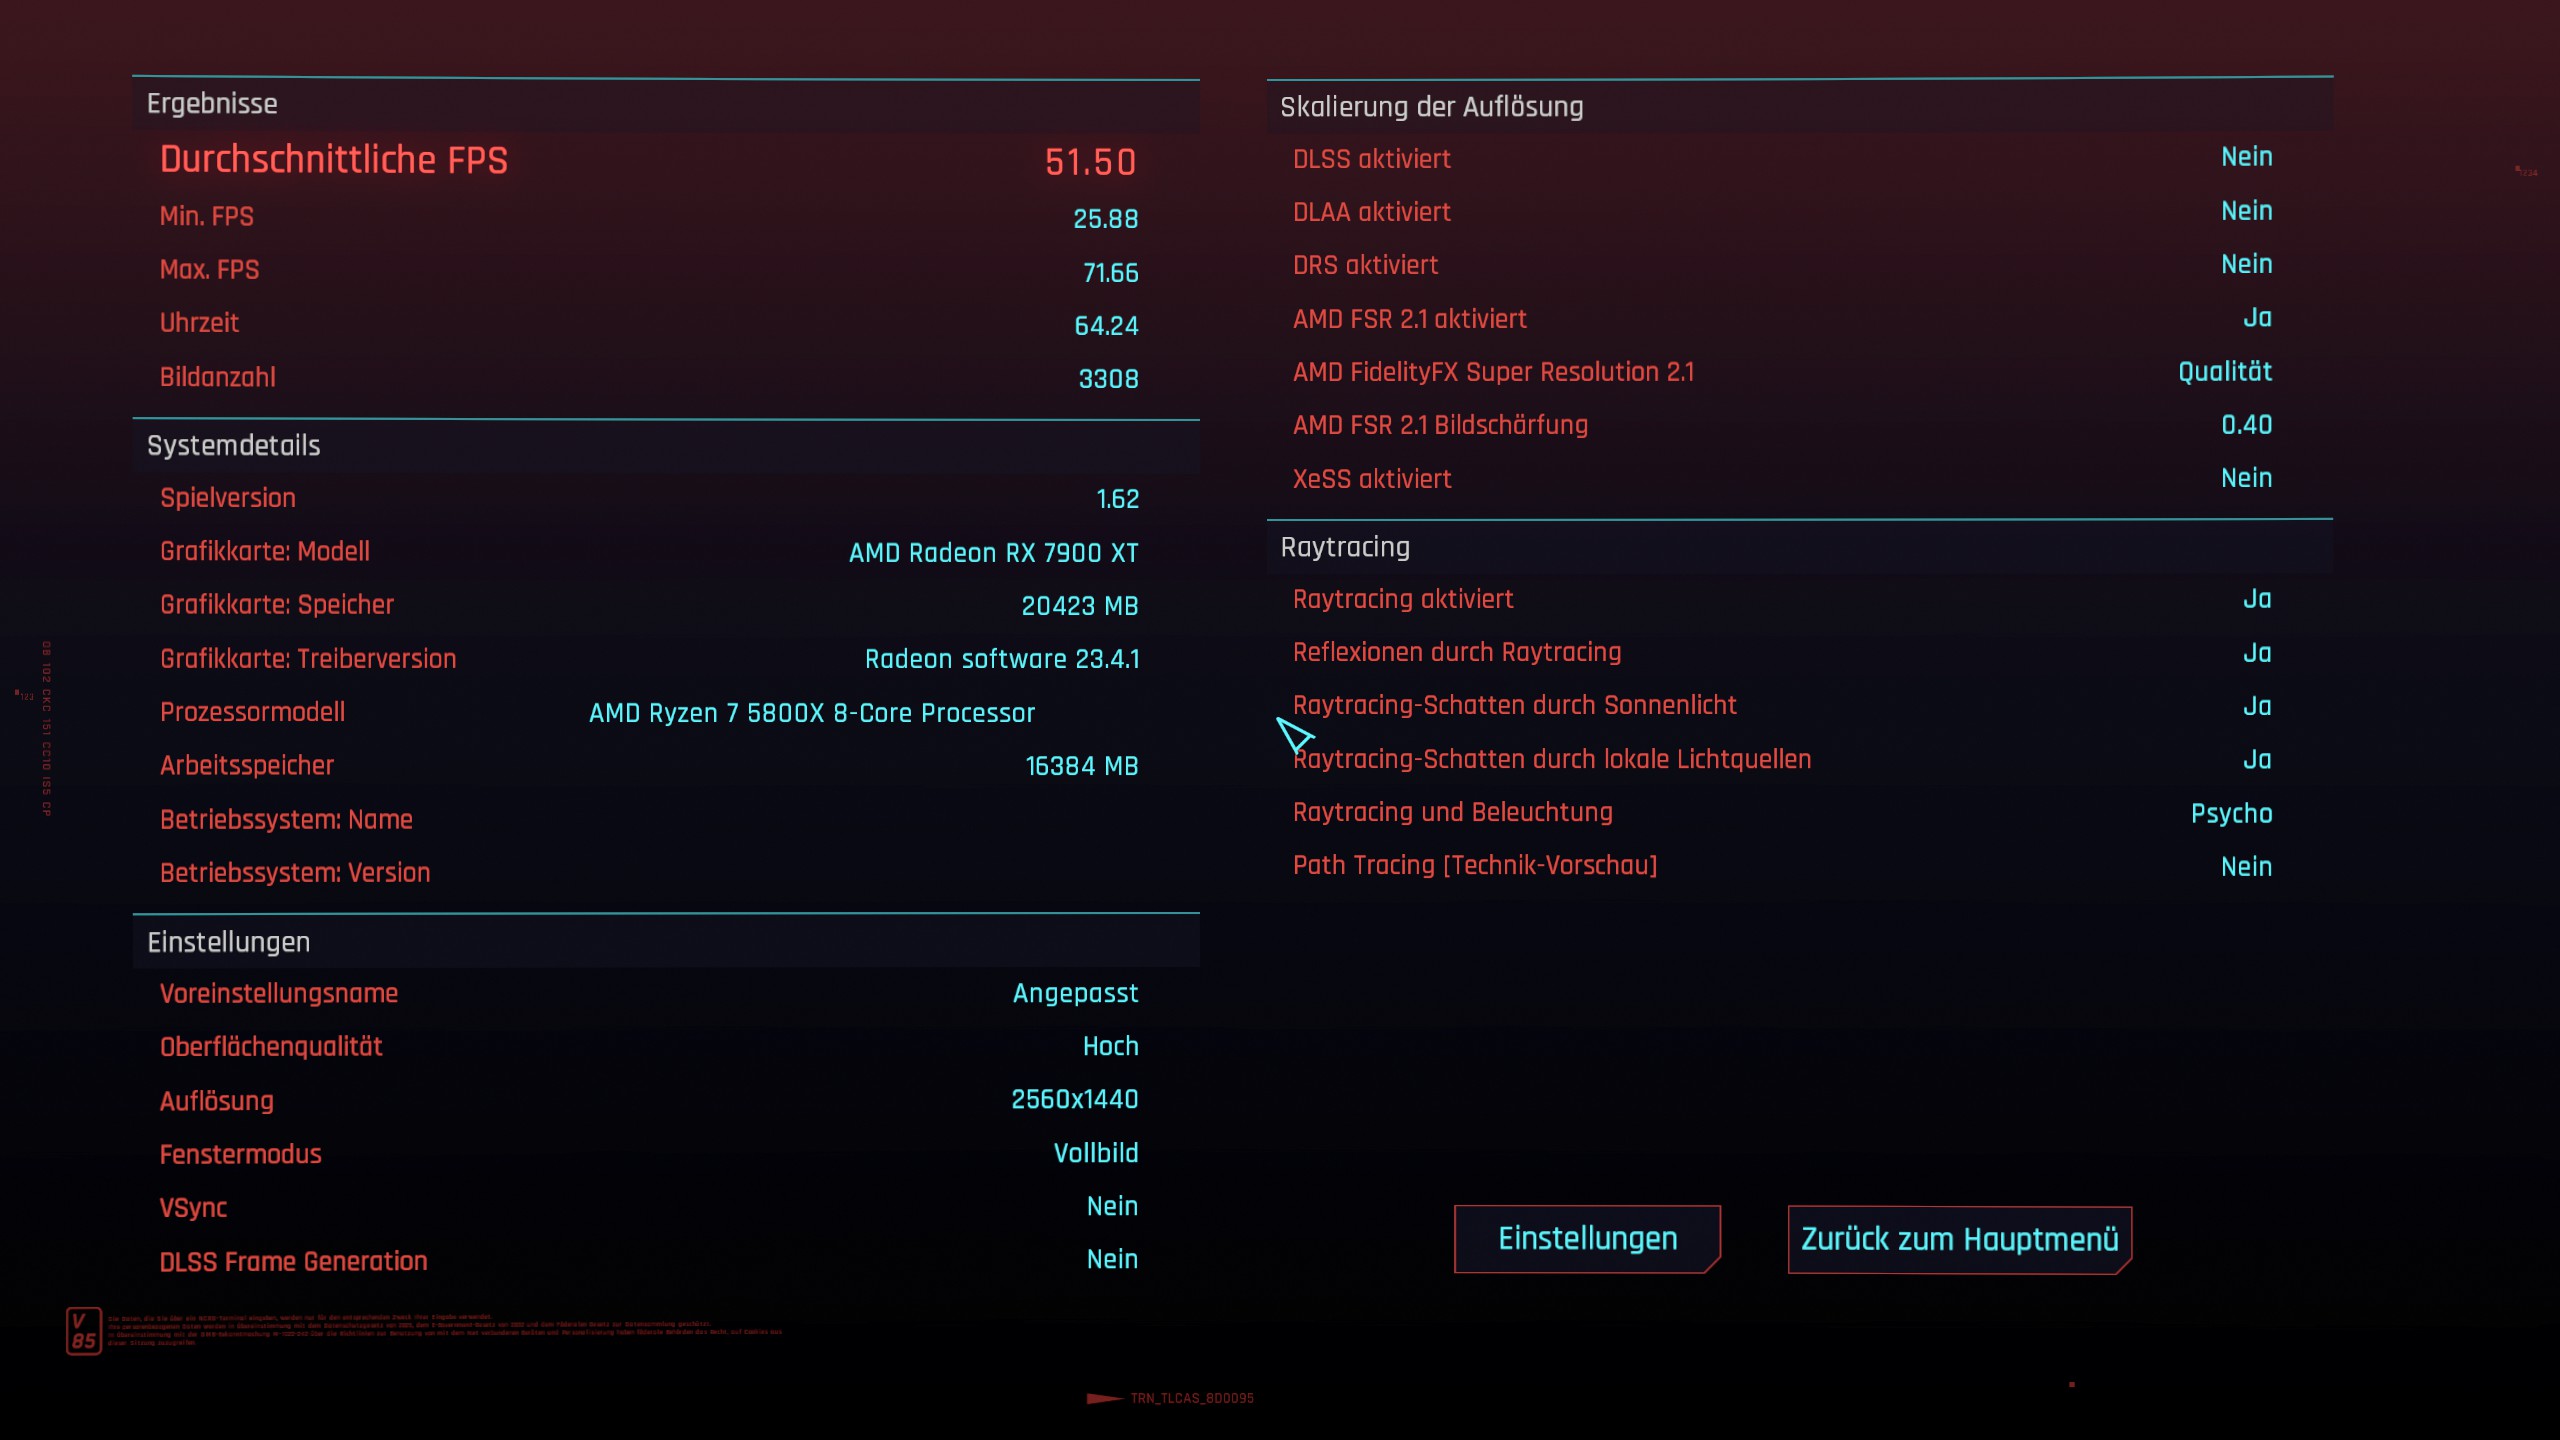Click the Raytracing section header

pos(1345,547)
